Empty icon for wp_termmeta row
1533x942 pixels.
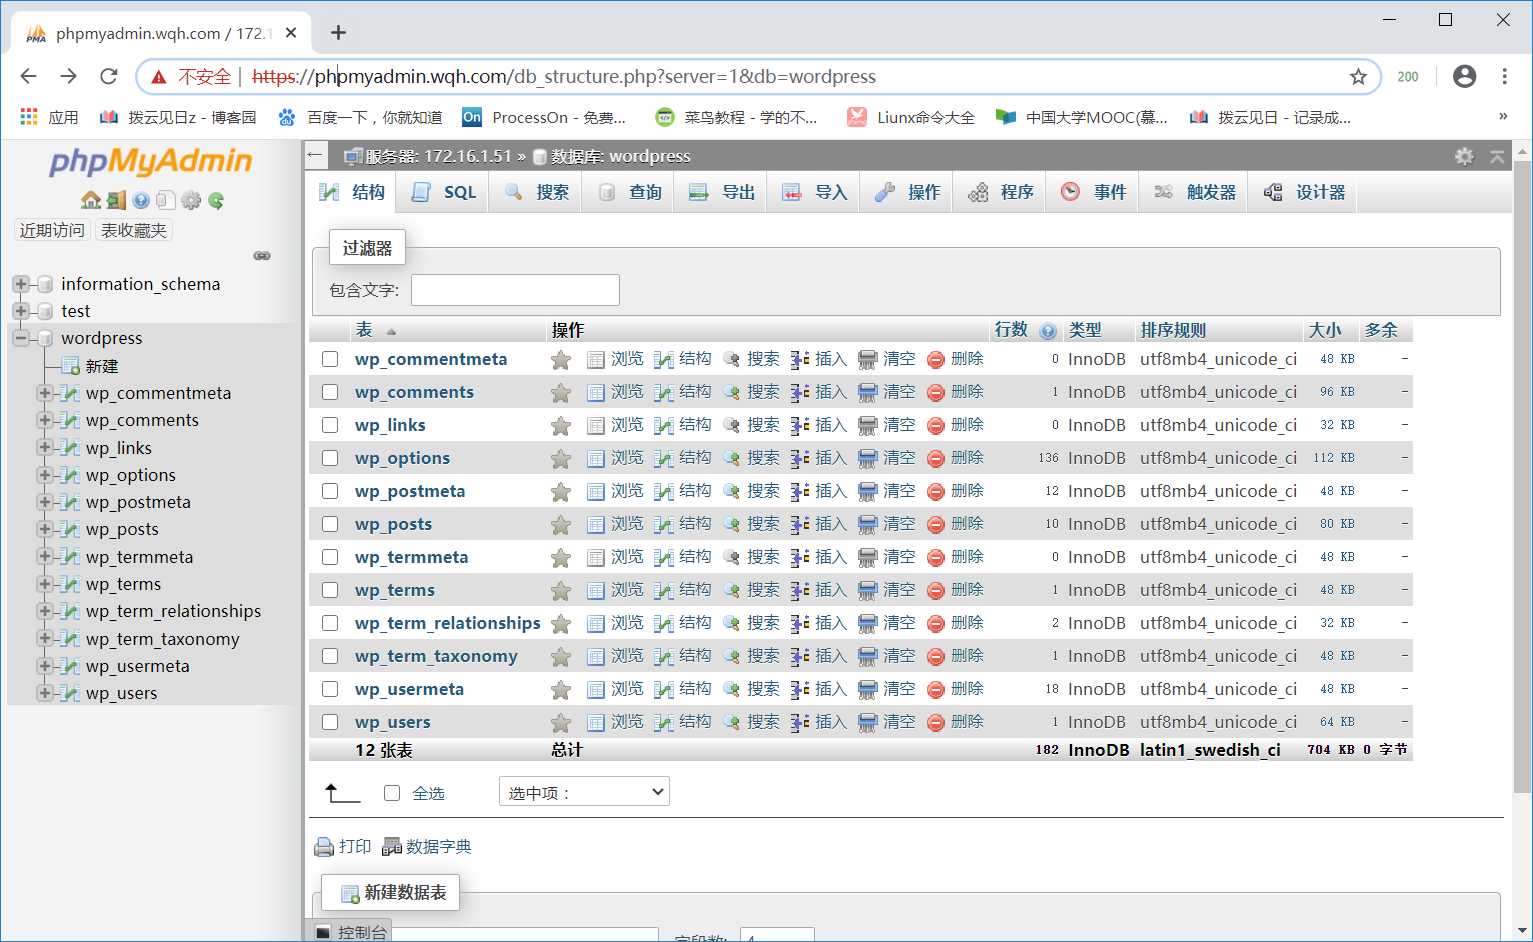(x=868, y=558)
